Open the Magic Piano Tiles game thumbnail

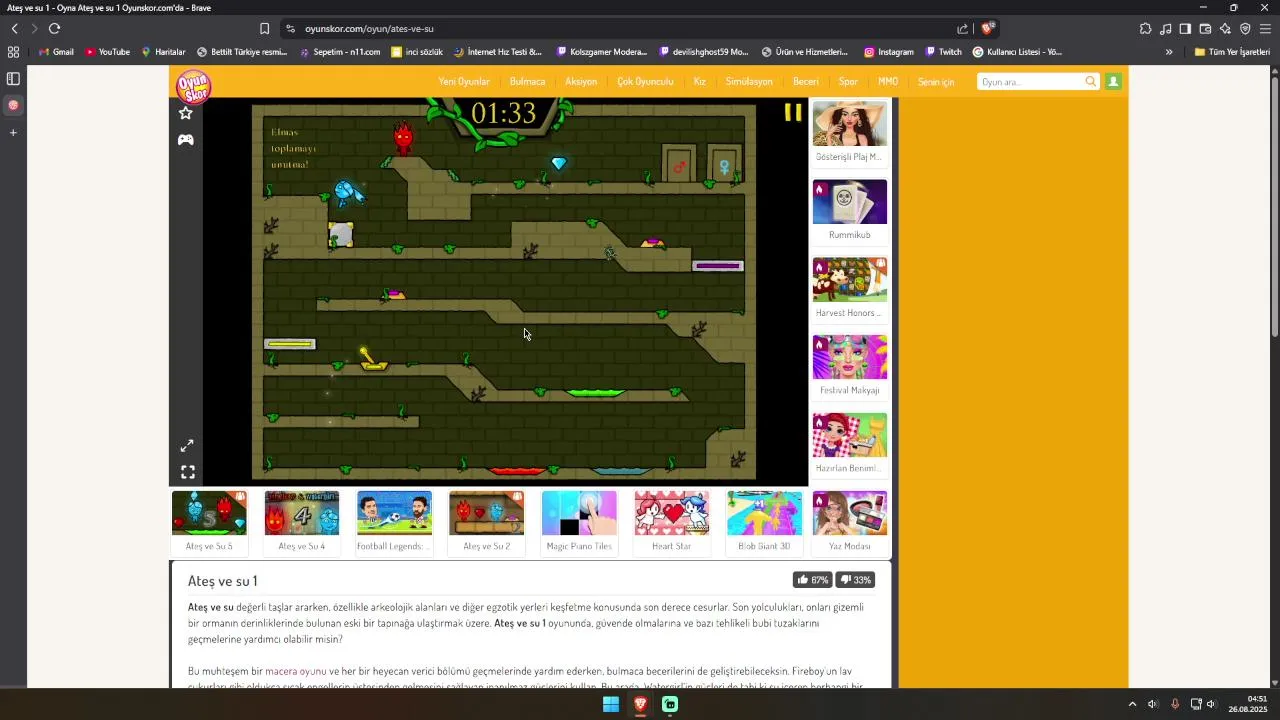click(579, 521)
